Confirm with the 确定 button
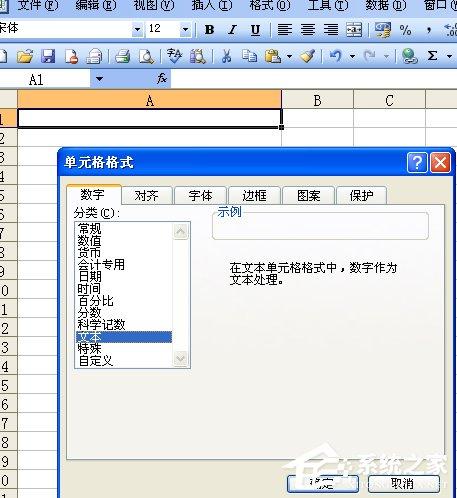The image size is (457, 498). tap(323, 483)
